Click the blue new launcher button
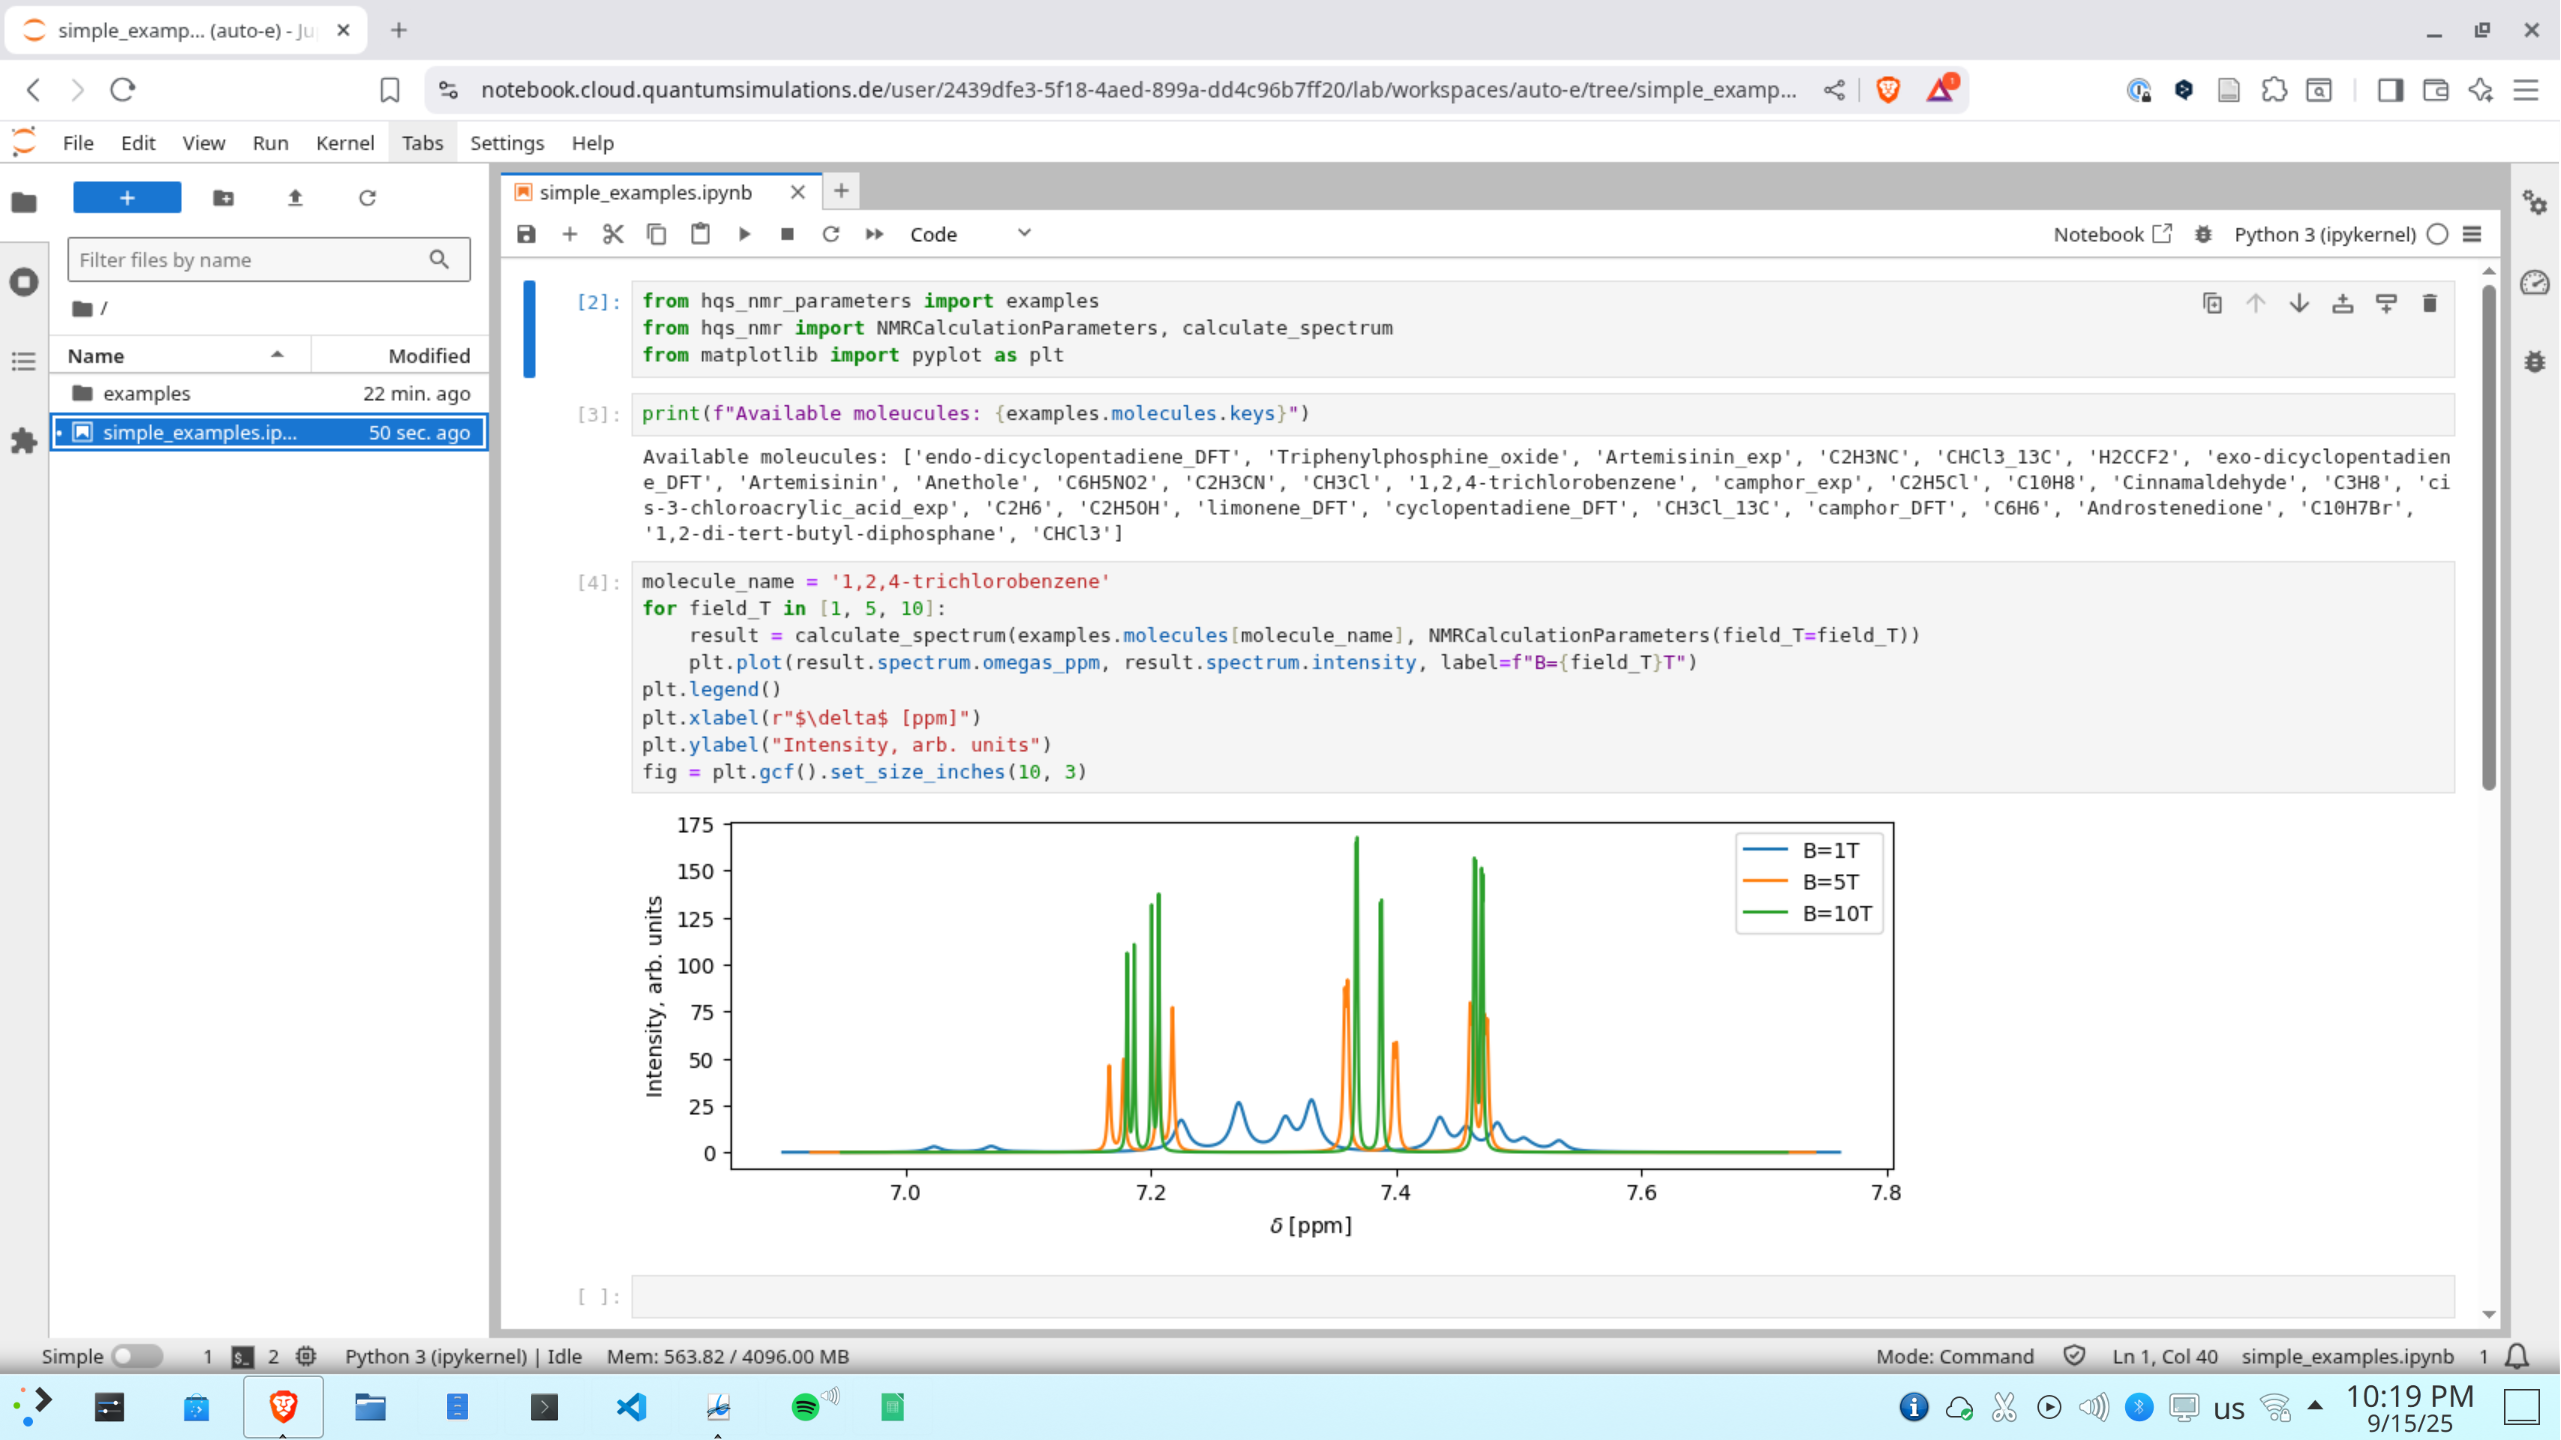 tap(127, 198)
